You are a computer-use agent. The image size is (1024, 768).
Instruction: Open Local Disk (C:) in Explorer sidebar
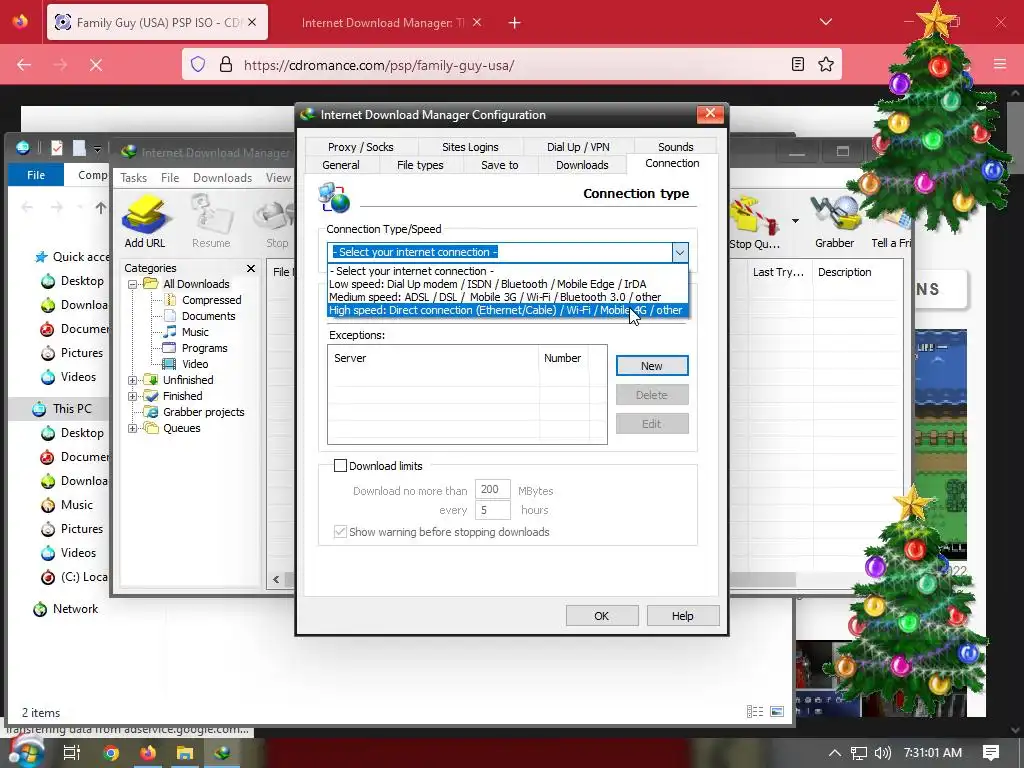(x=75, y=577)
